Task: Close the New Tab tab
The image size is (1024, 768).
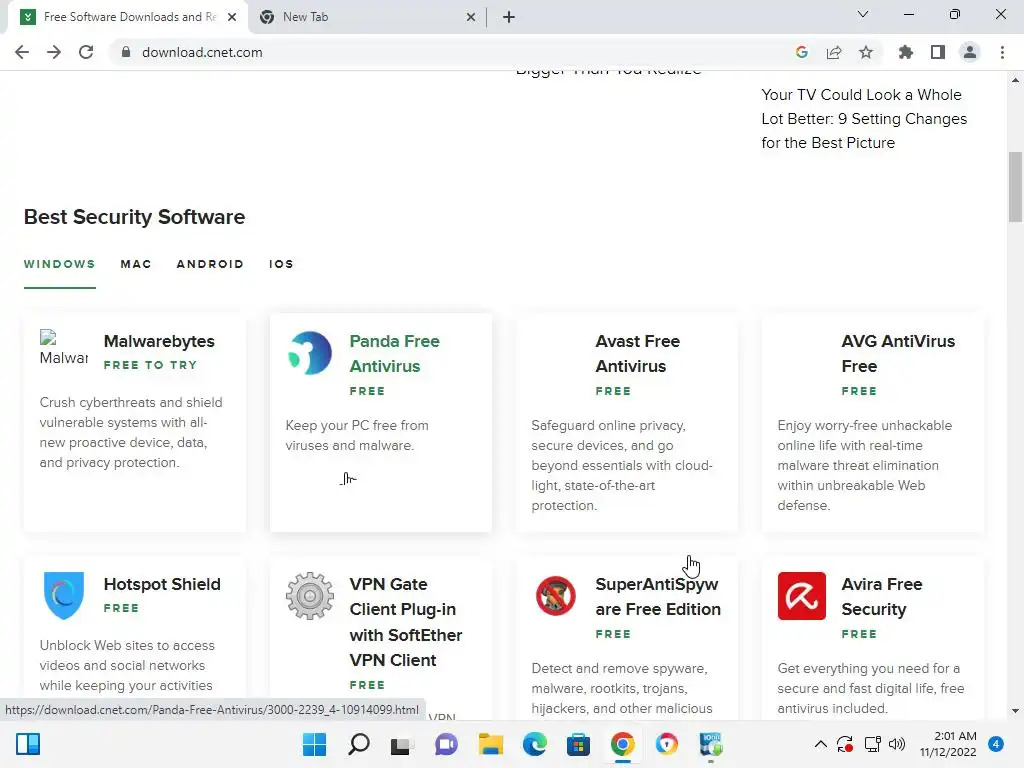Action: point(471,17)
